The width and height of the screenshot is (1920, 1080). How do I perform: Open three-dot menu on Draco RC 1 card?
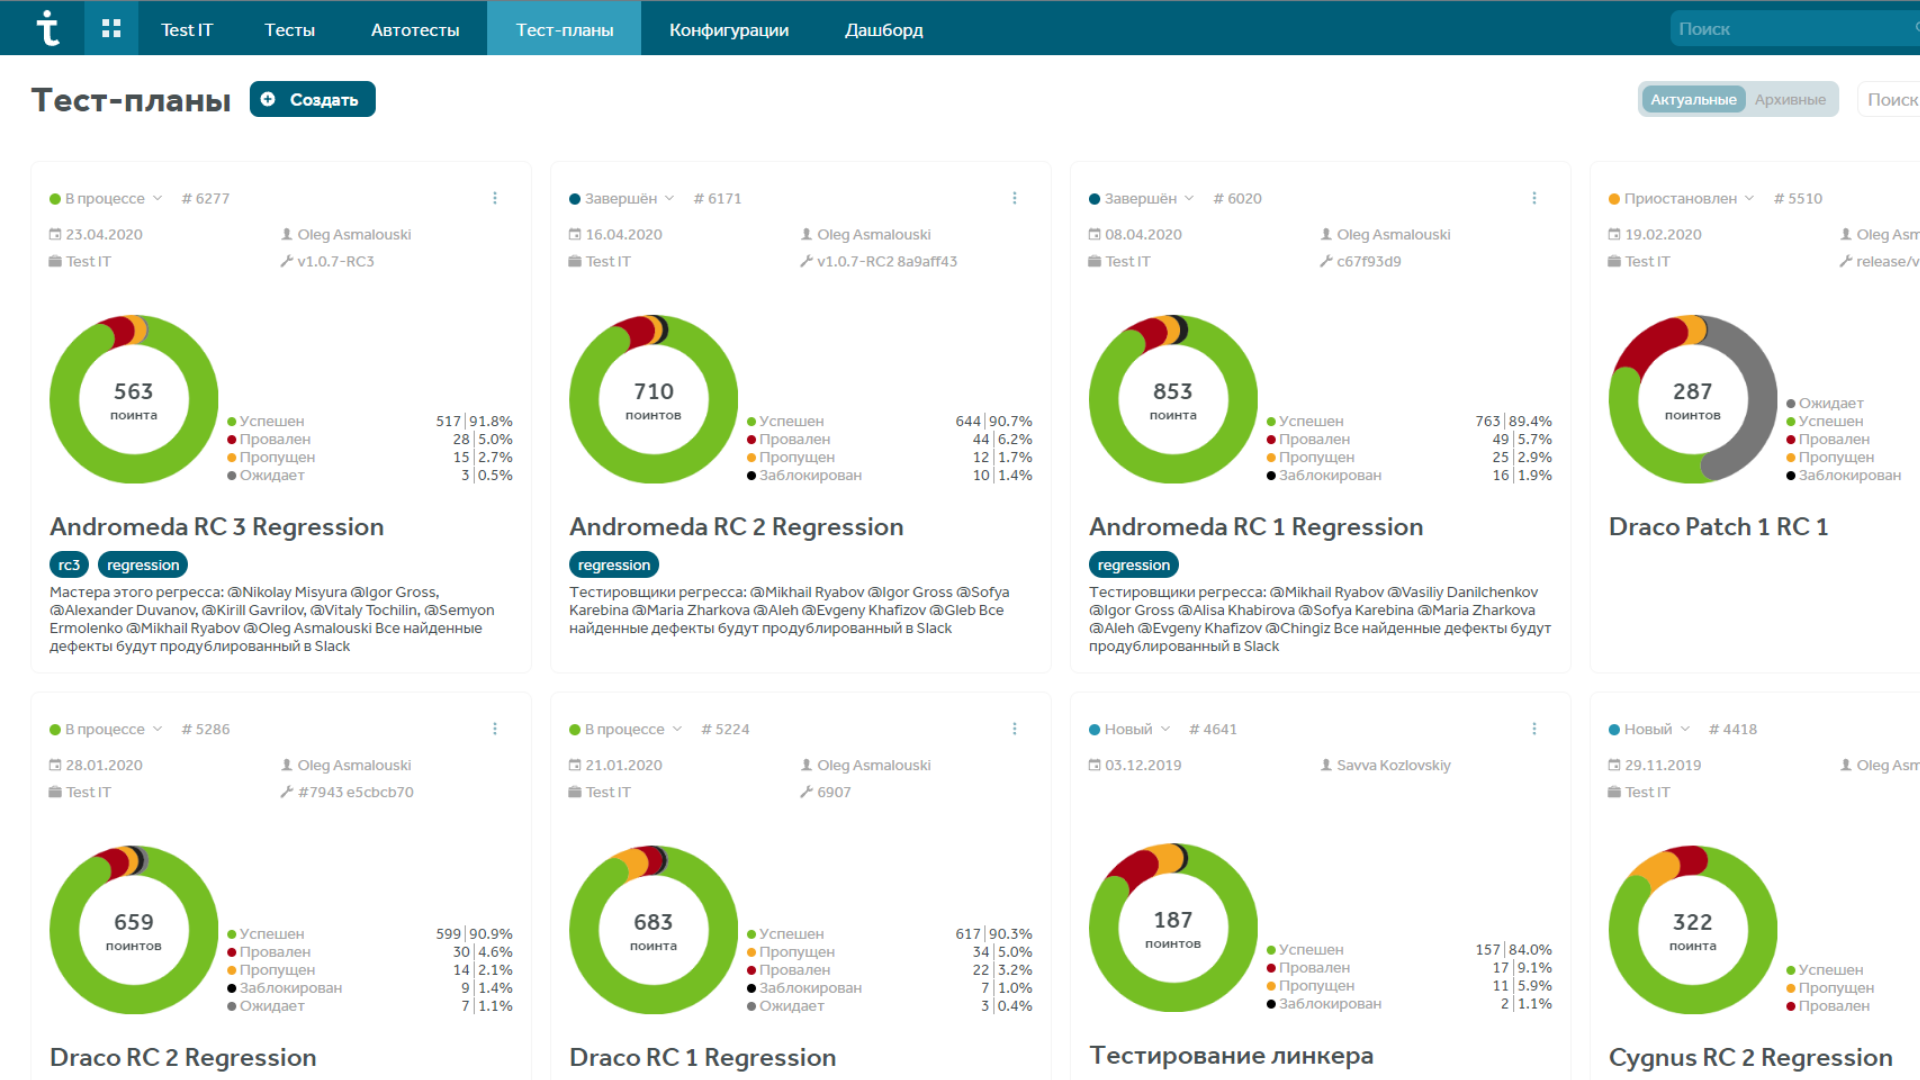pos(1014,729)
